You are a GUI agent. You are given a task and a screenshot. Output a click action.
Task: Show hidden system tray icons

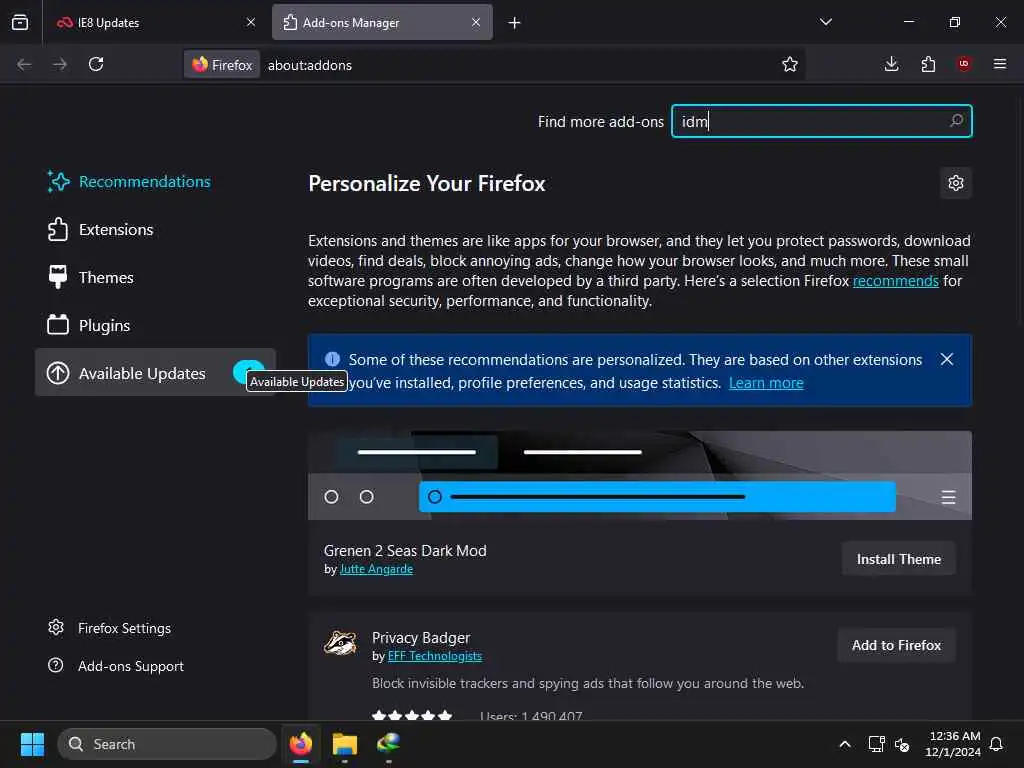(844, 744)
